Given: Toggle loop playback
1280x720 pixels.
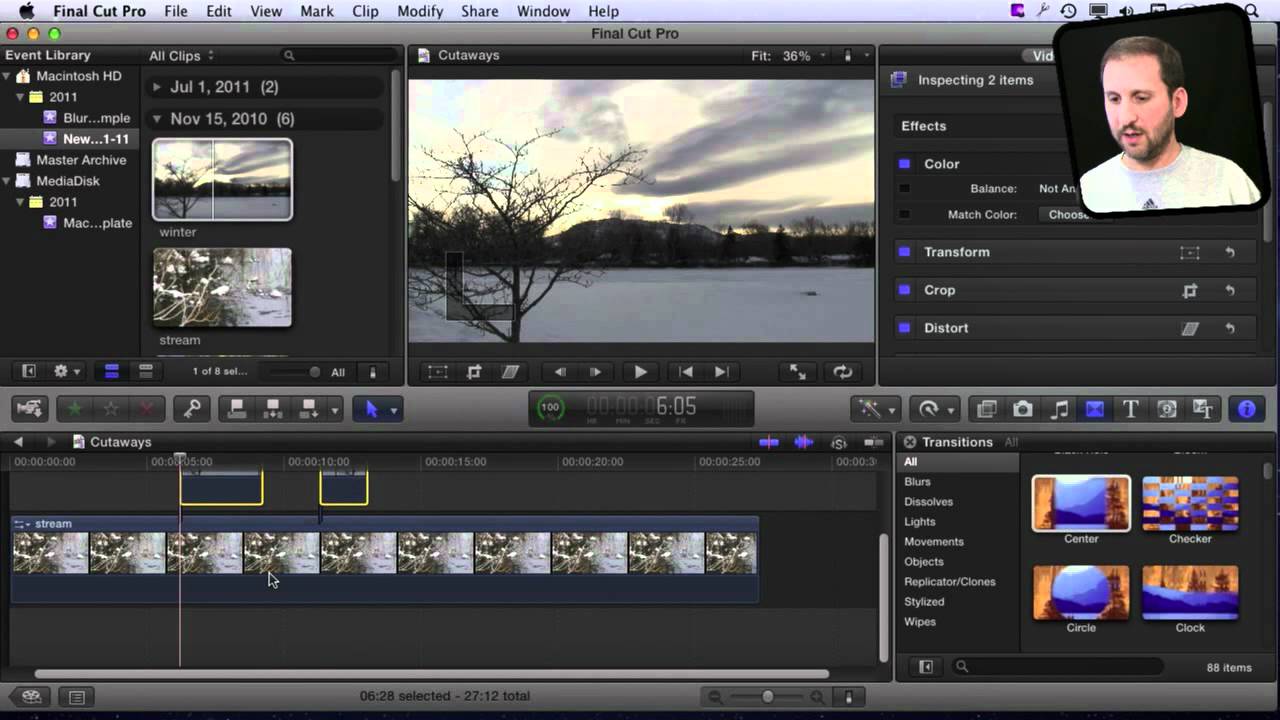Looking at the screenshot, I should click(x=843, y=372).
